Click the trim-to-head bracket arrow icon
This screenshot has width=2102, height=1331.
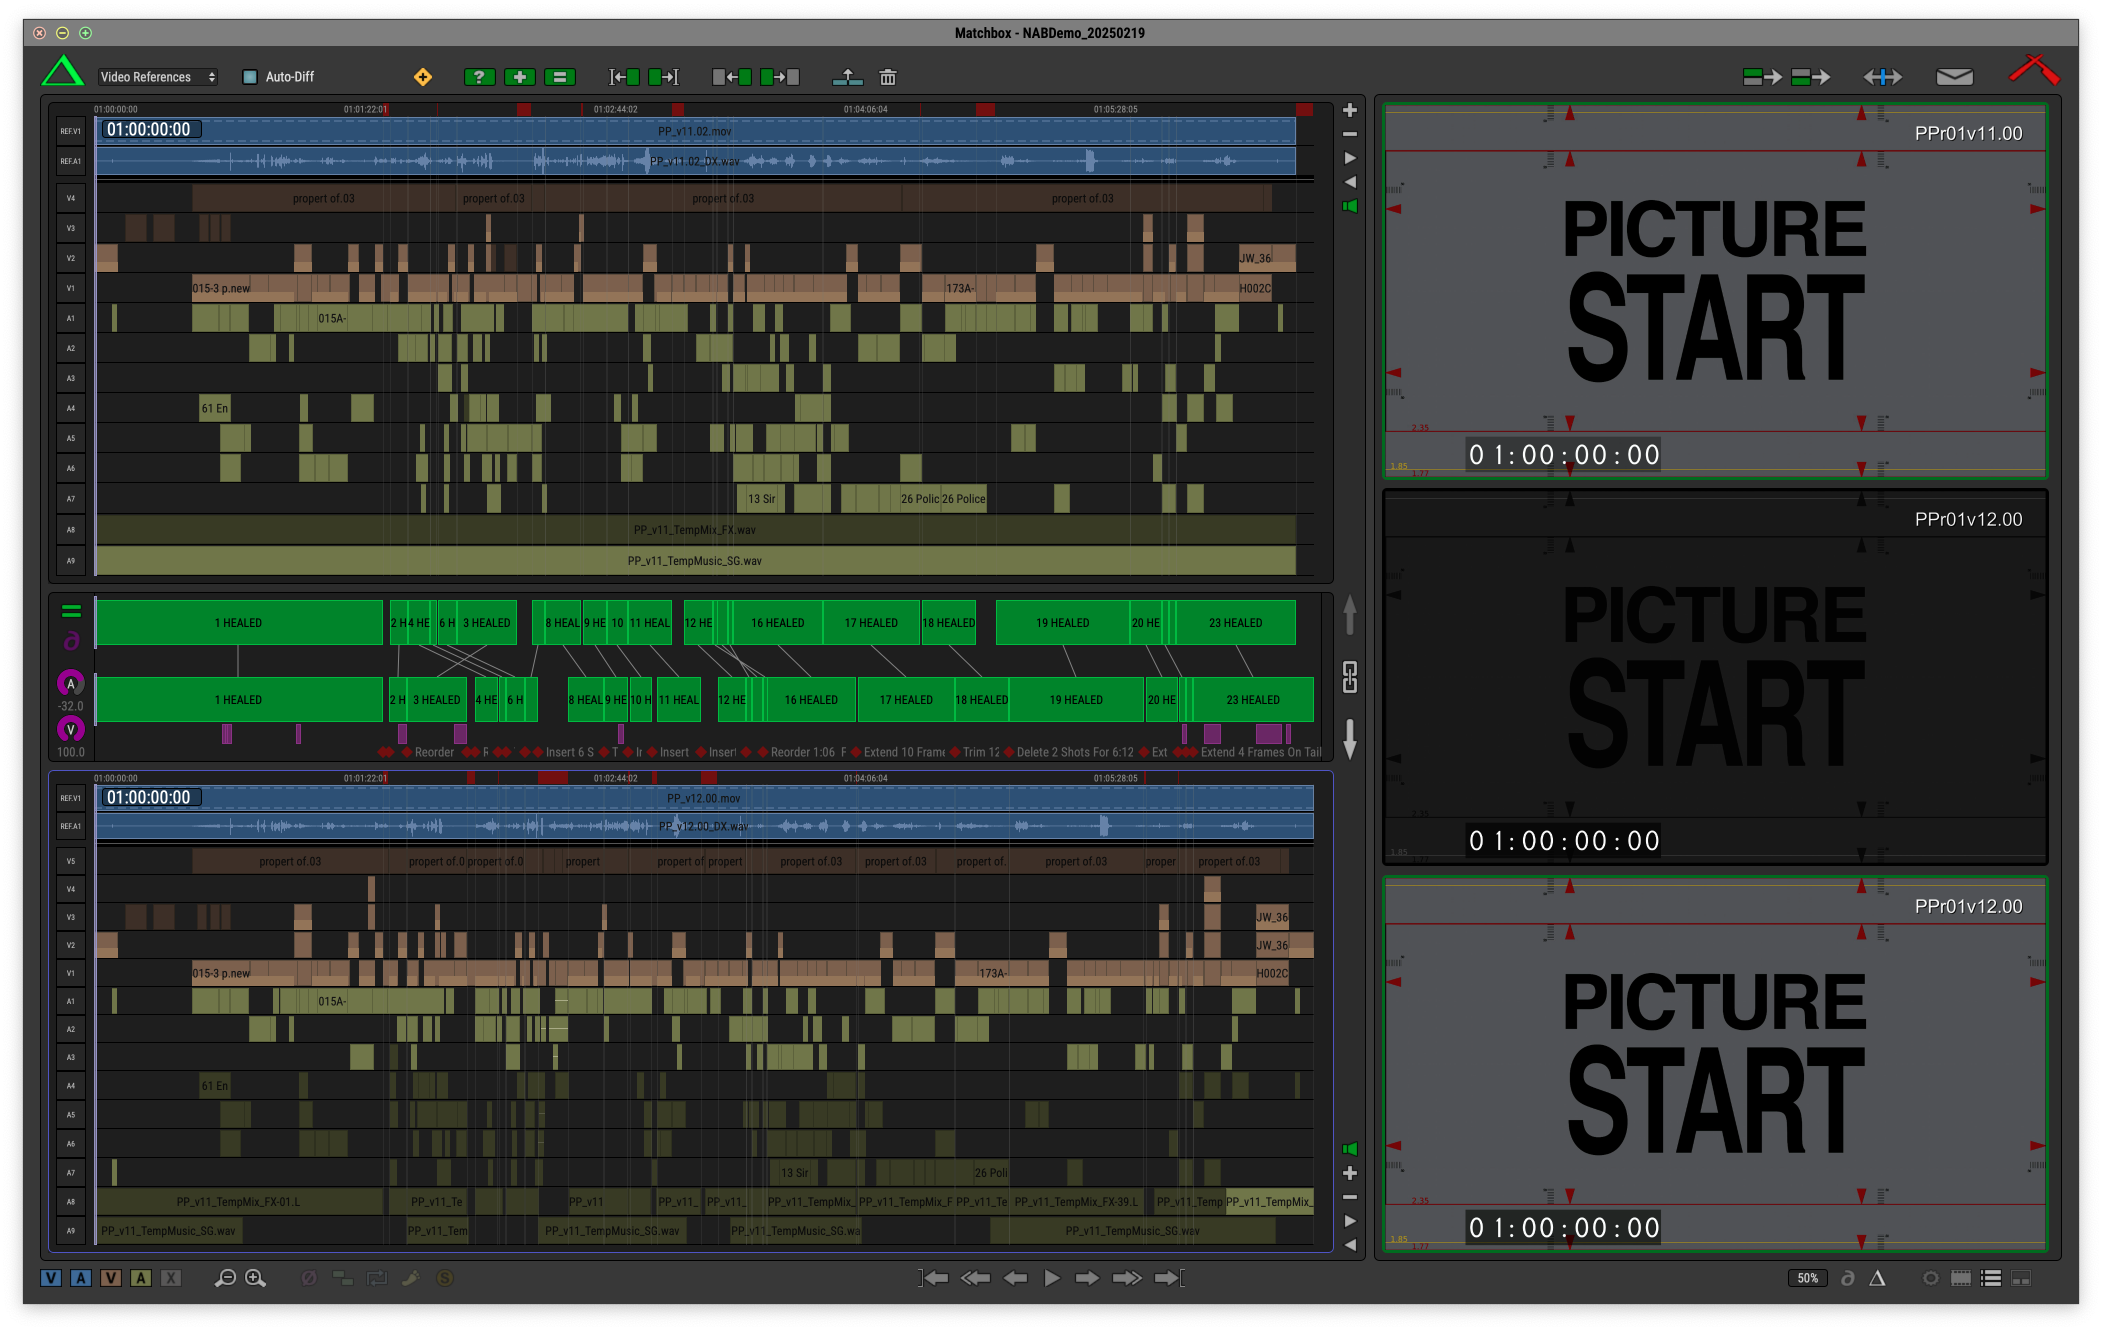click(x=625, y=77)
